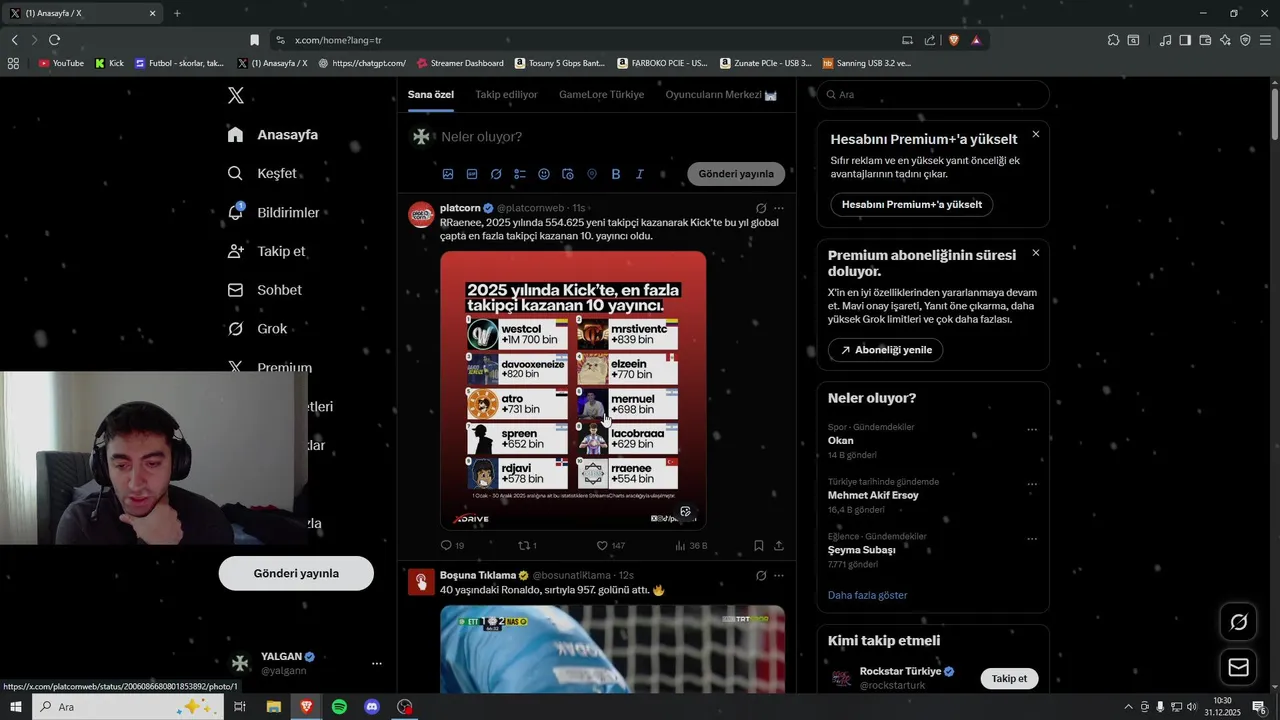Open floating Grok button
Viewport: 1280px width, 720px height.
(1238, 622)
